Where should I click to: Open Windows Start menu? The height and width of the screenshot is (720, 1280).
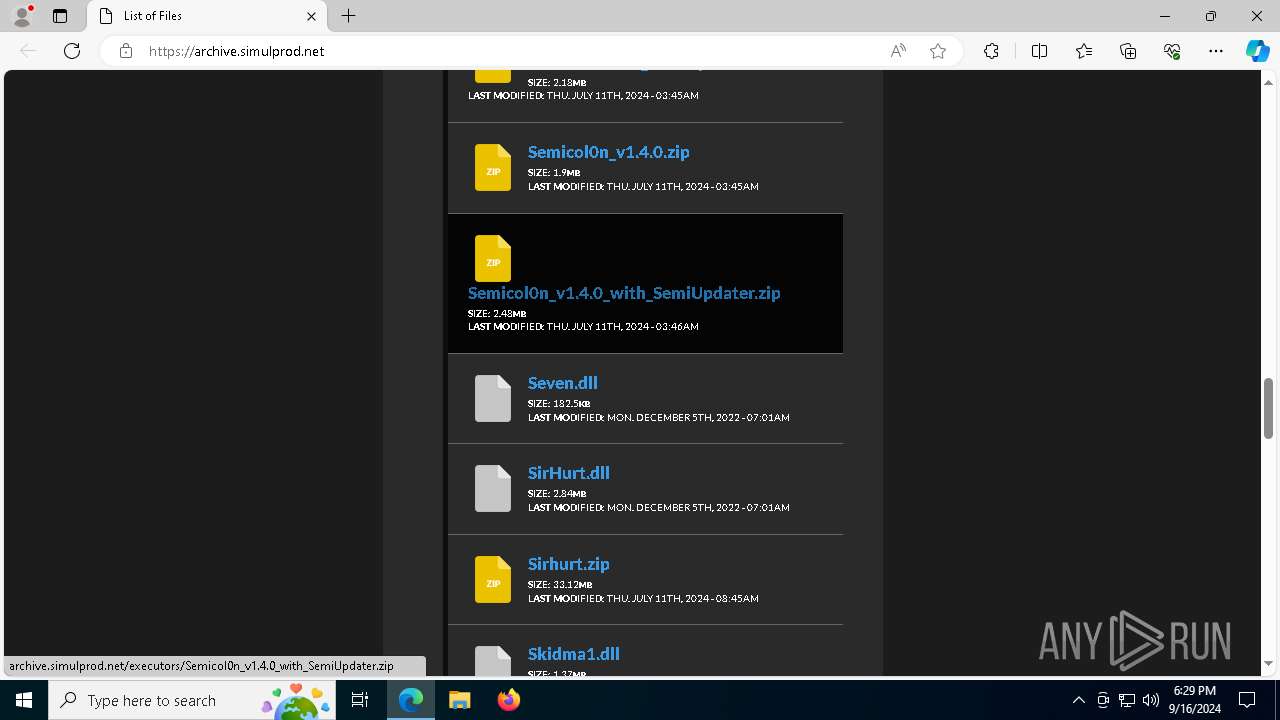pos(24,700)
